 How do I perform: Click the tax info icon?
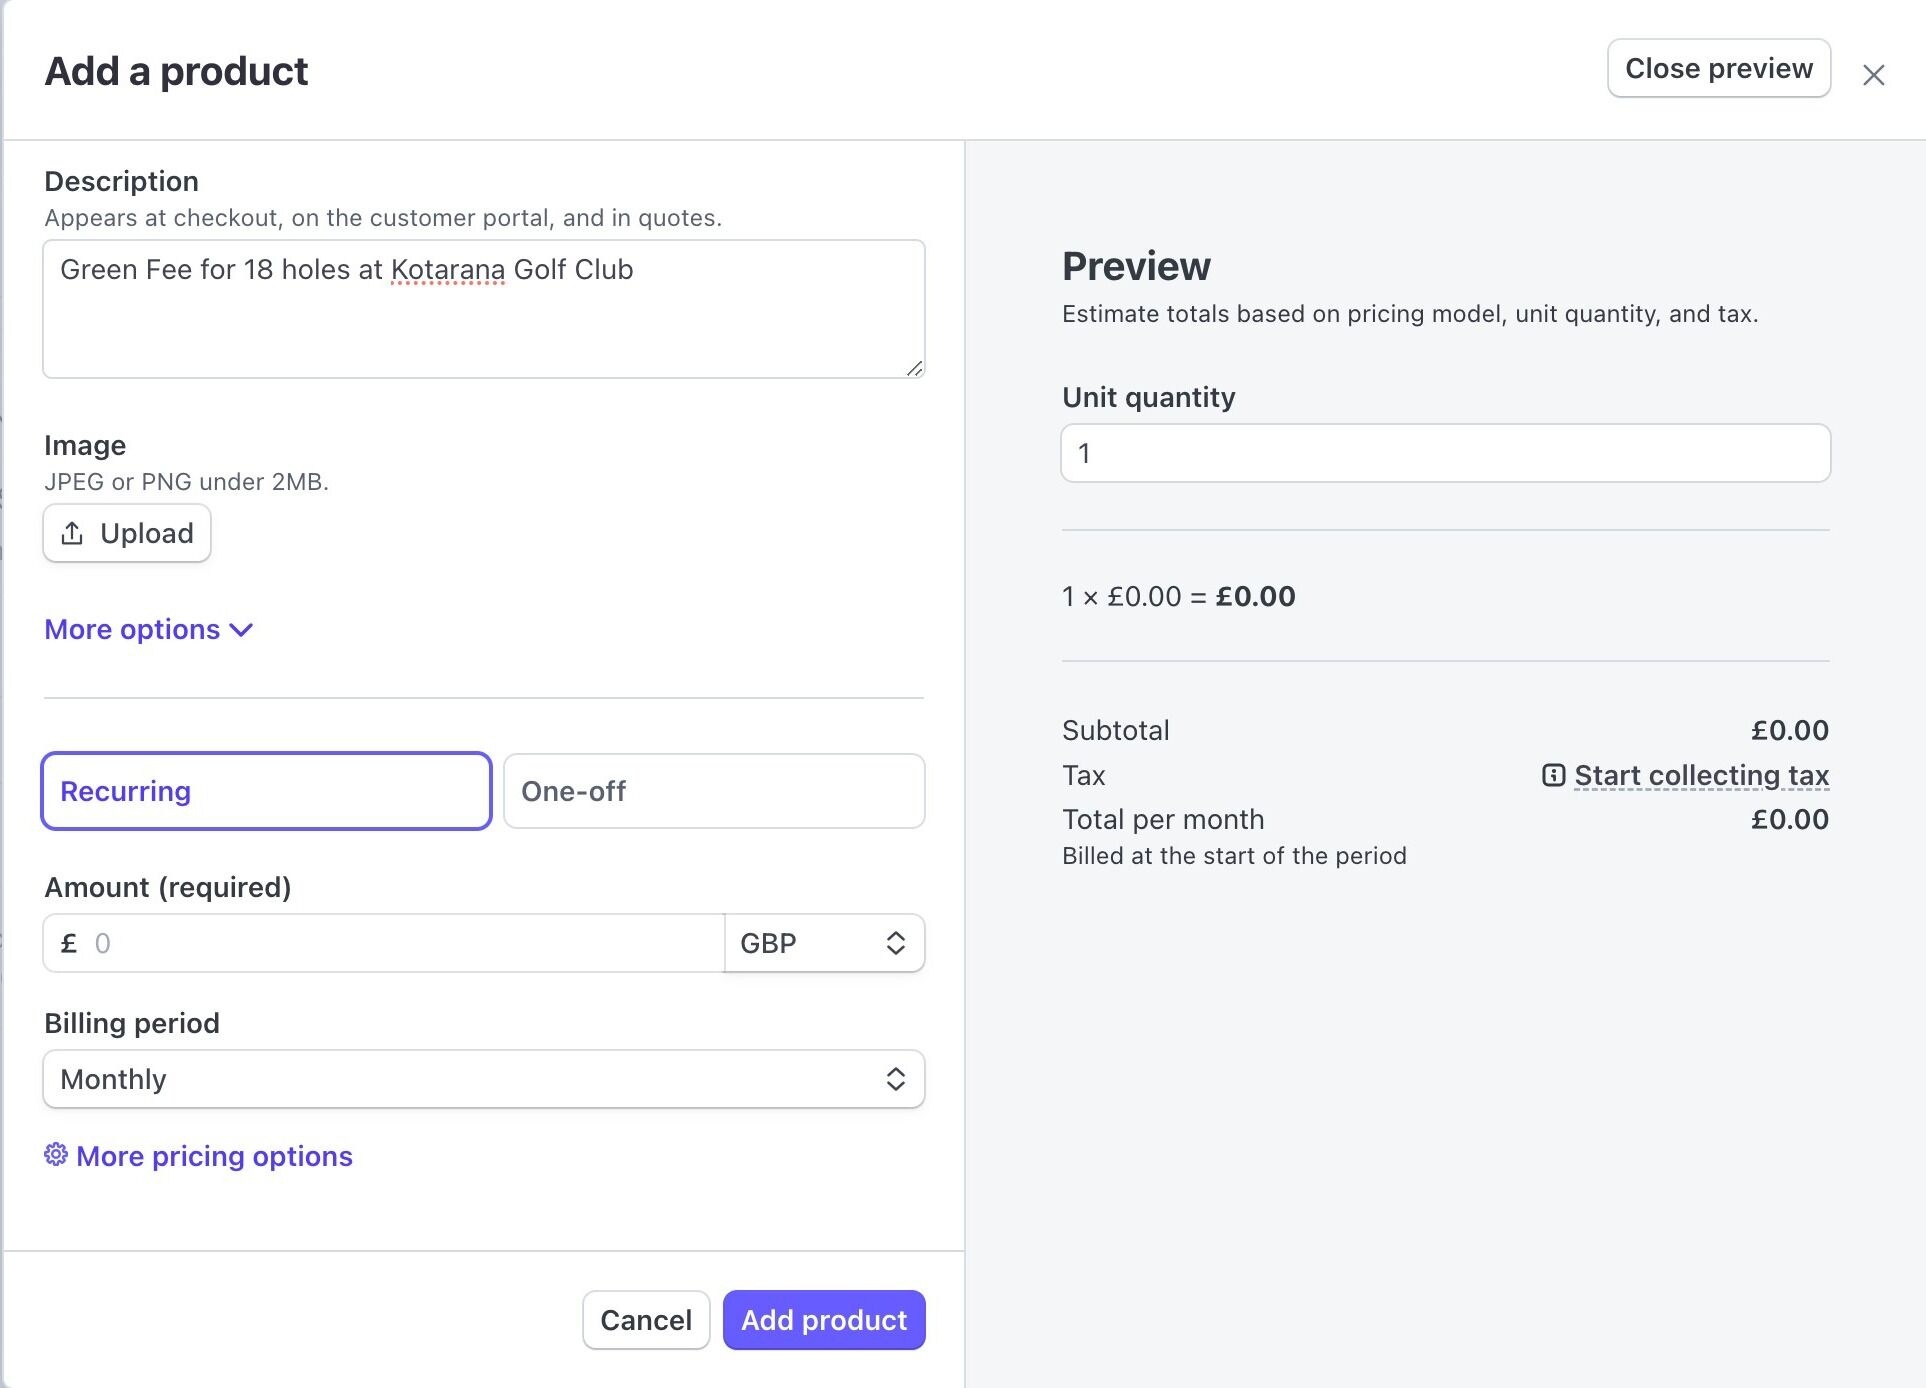[x=1553, y=775]
